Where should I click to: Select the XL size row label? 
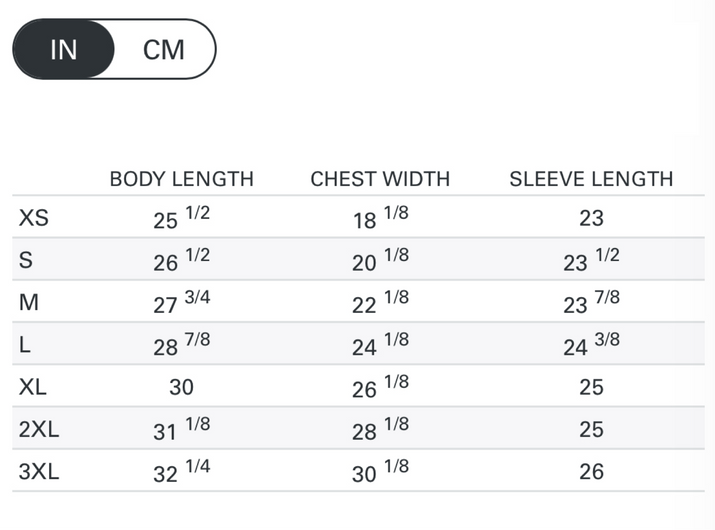[33, 387]
